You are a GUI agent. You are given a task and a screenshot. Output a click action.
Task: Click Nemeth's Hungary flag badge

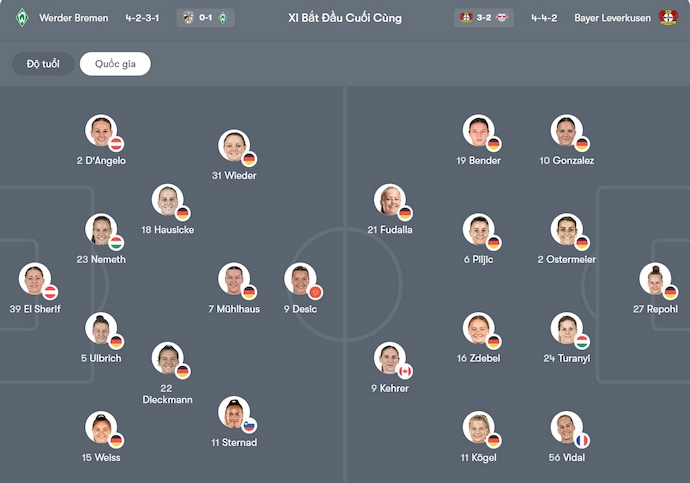point(116,243)
